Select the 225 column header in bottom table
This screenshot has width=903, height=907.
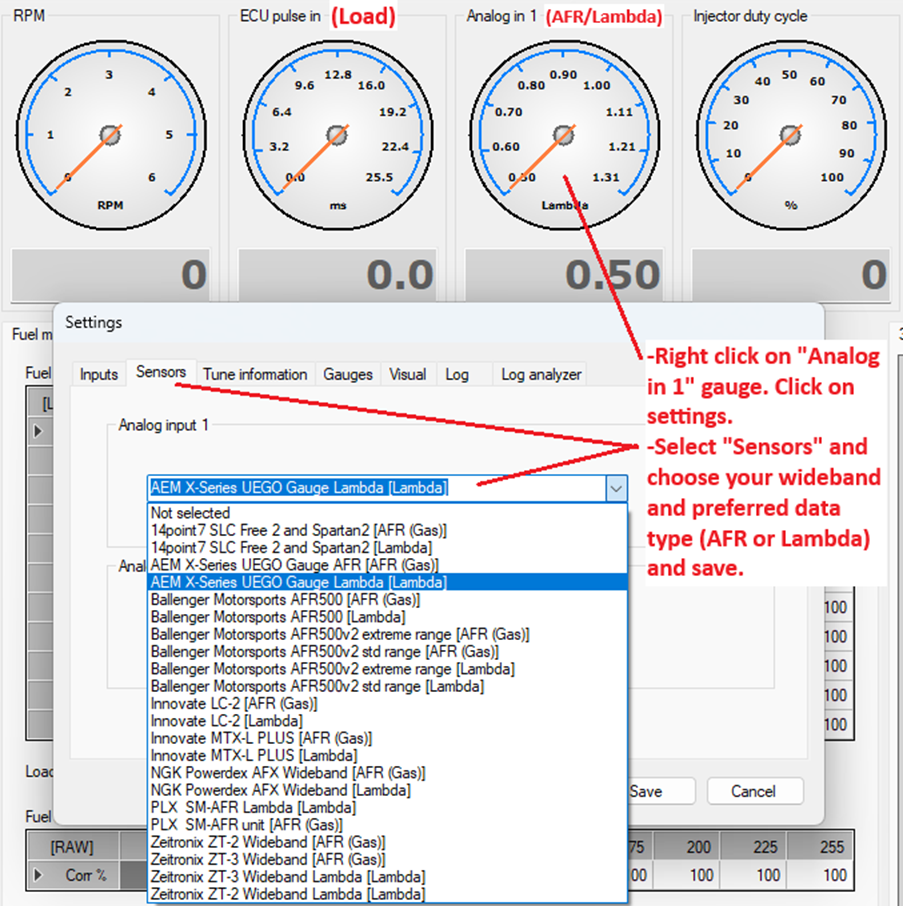(754, 847)
